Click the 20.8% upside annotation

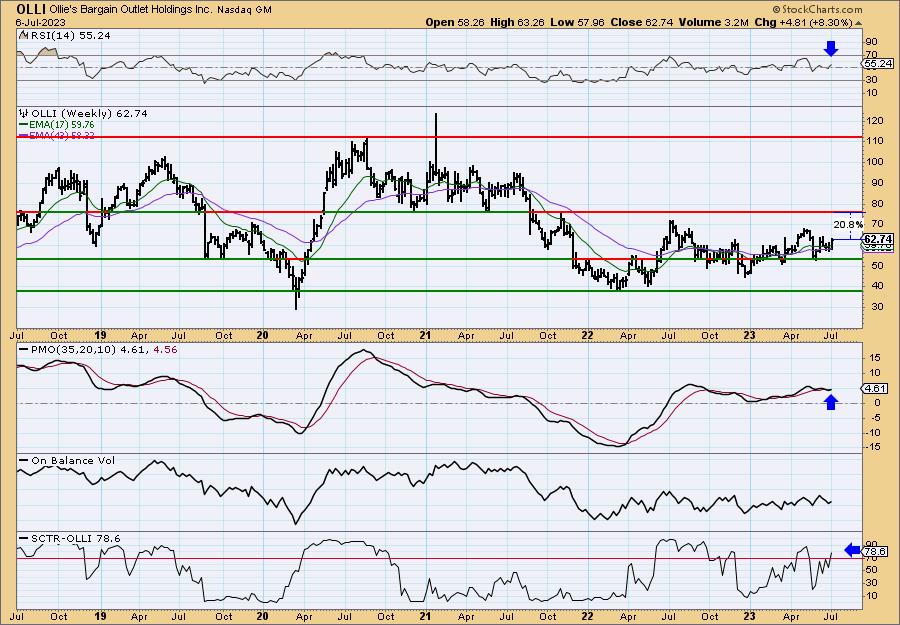point(848,224)
